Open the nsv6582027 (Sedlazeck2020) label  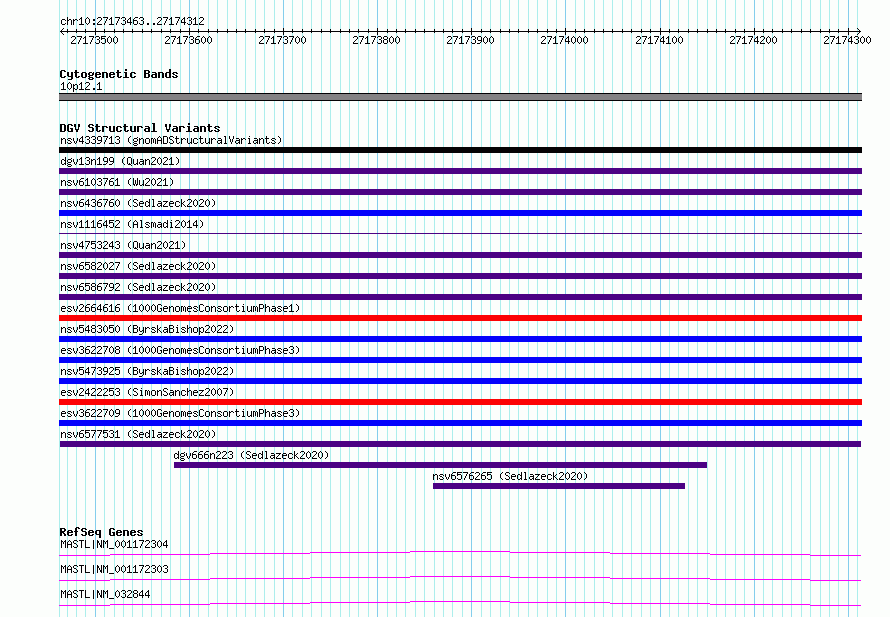point(138,266)
